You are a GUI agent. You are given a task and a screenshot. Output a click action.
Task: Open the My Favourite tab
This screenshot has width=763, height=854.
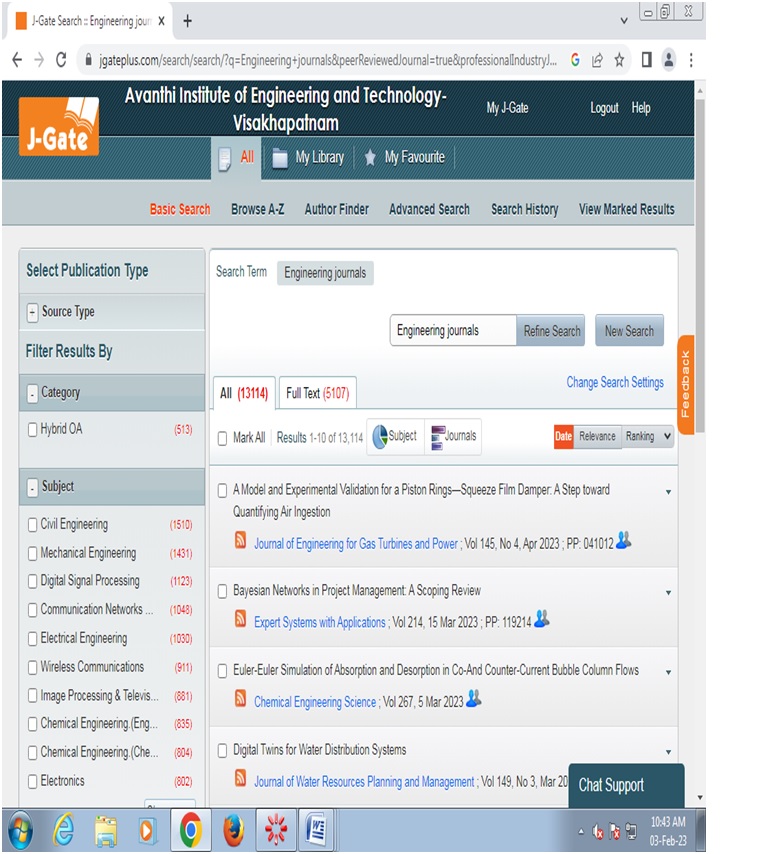[x=404, y=158]
